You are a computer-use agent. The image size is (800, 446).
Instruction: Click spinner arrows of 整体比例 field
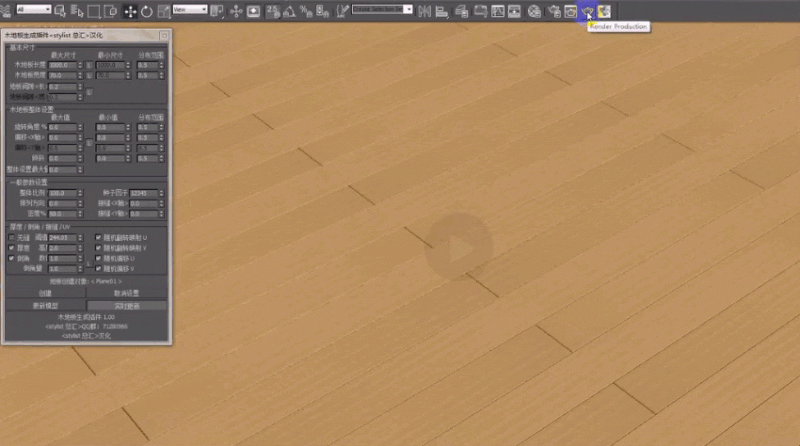[80, 193]
